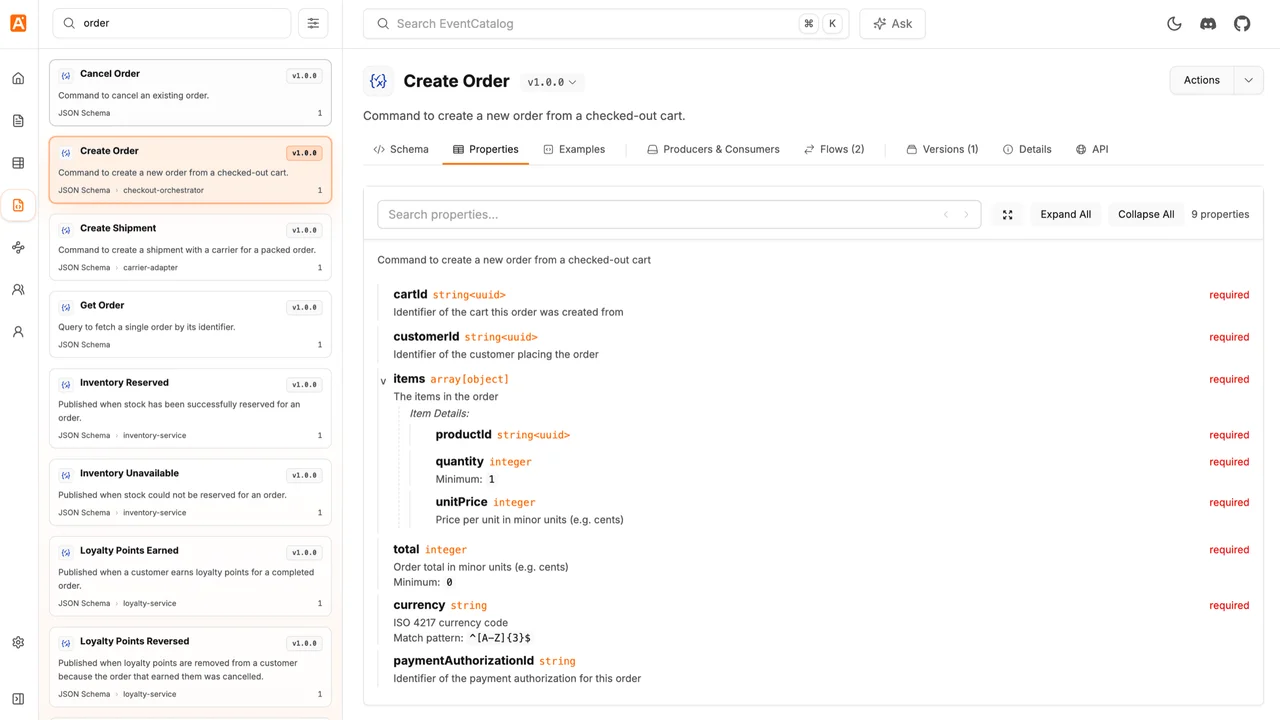Open the Examples tab
The image size is (1280, 720).
click(x=574, y=149)
